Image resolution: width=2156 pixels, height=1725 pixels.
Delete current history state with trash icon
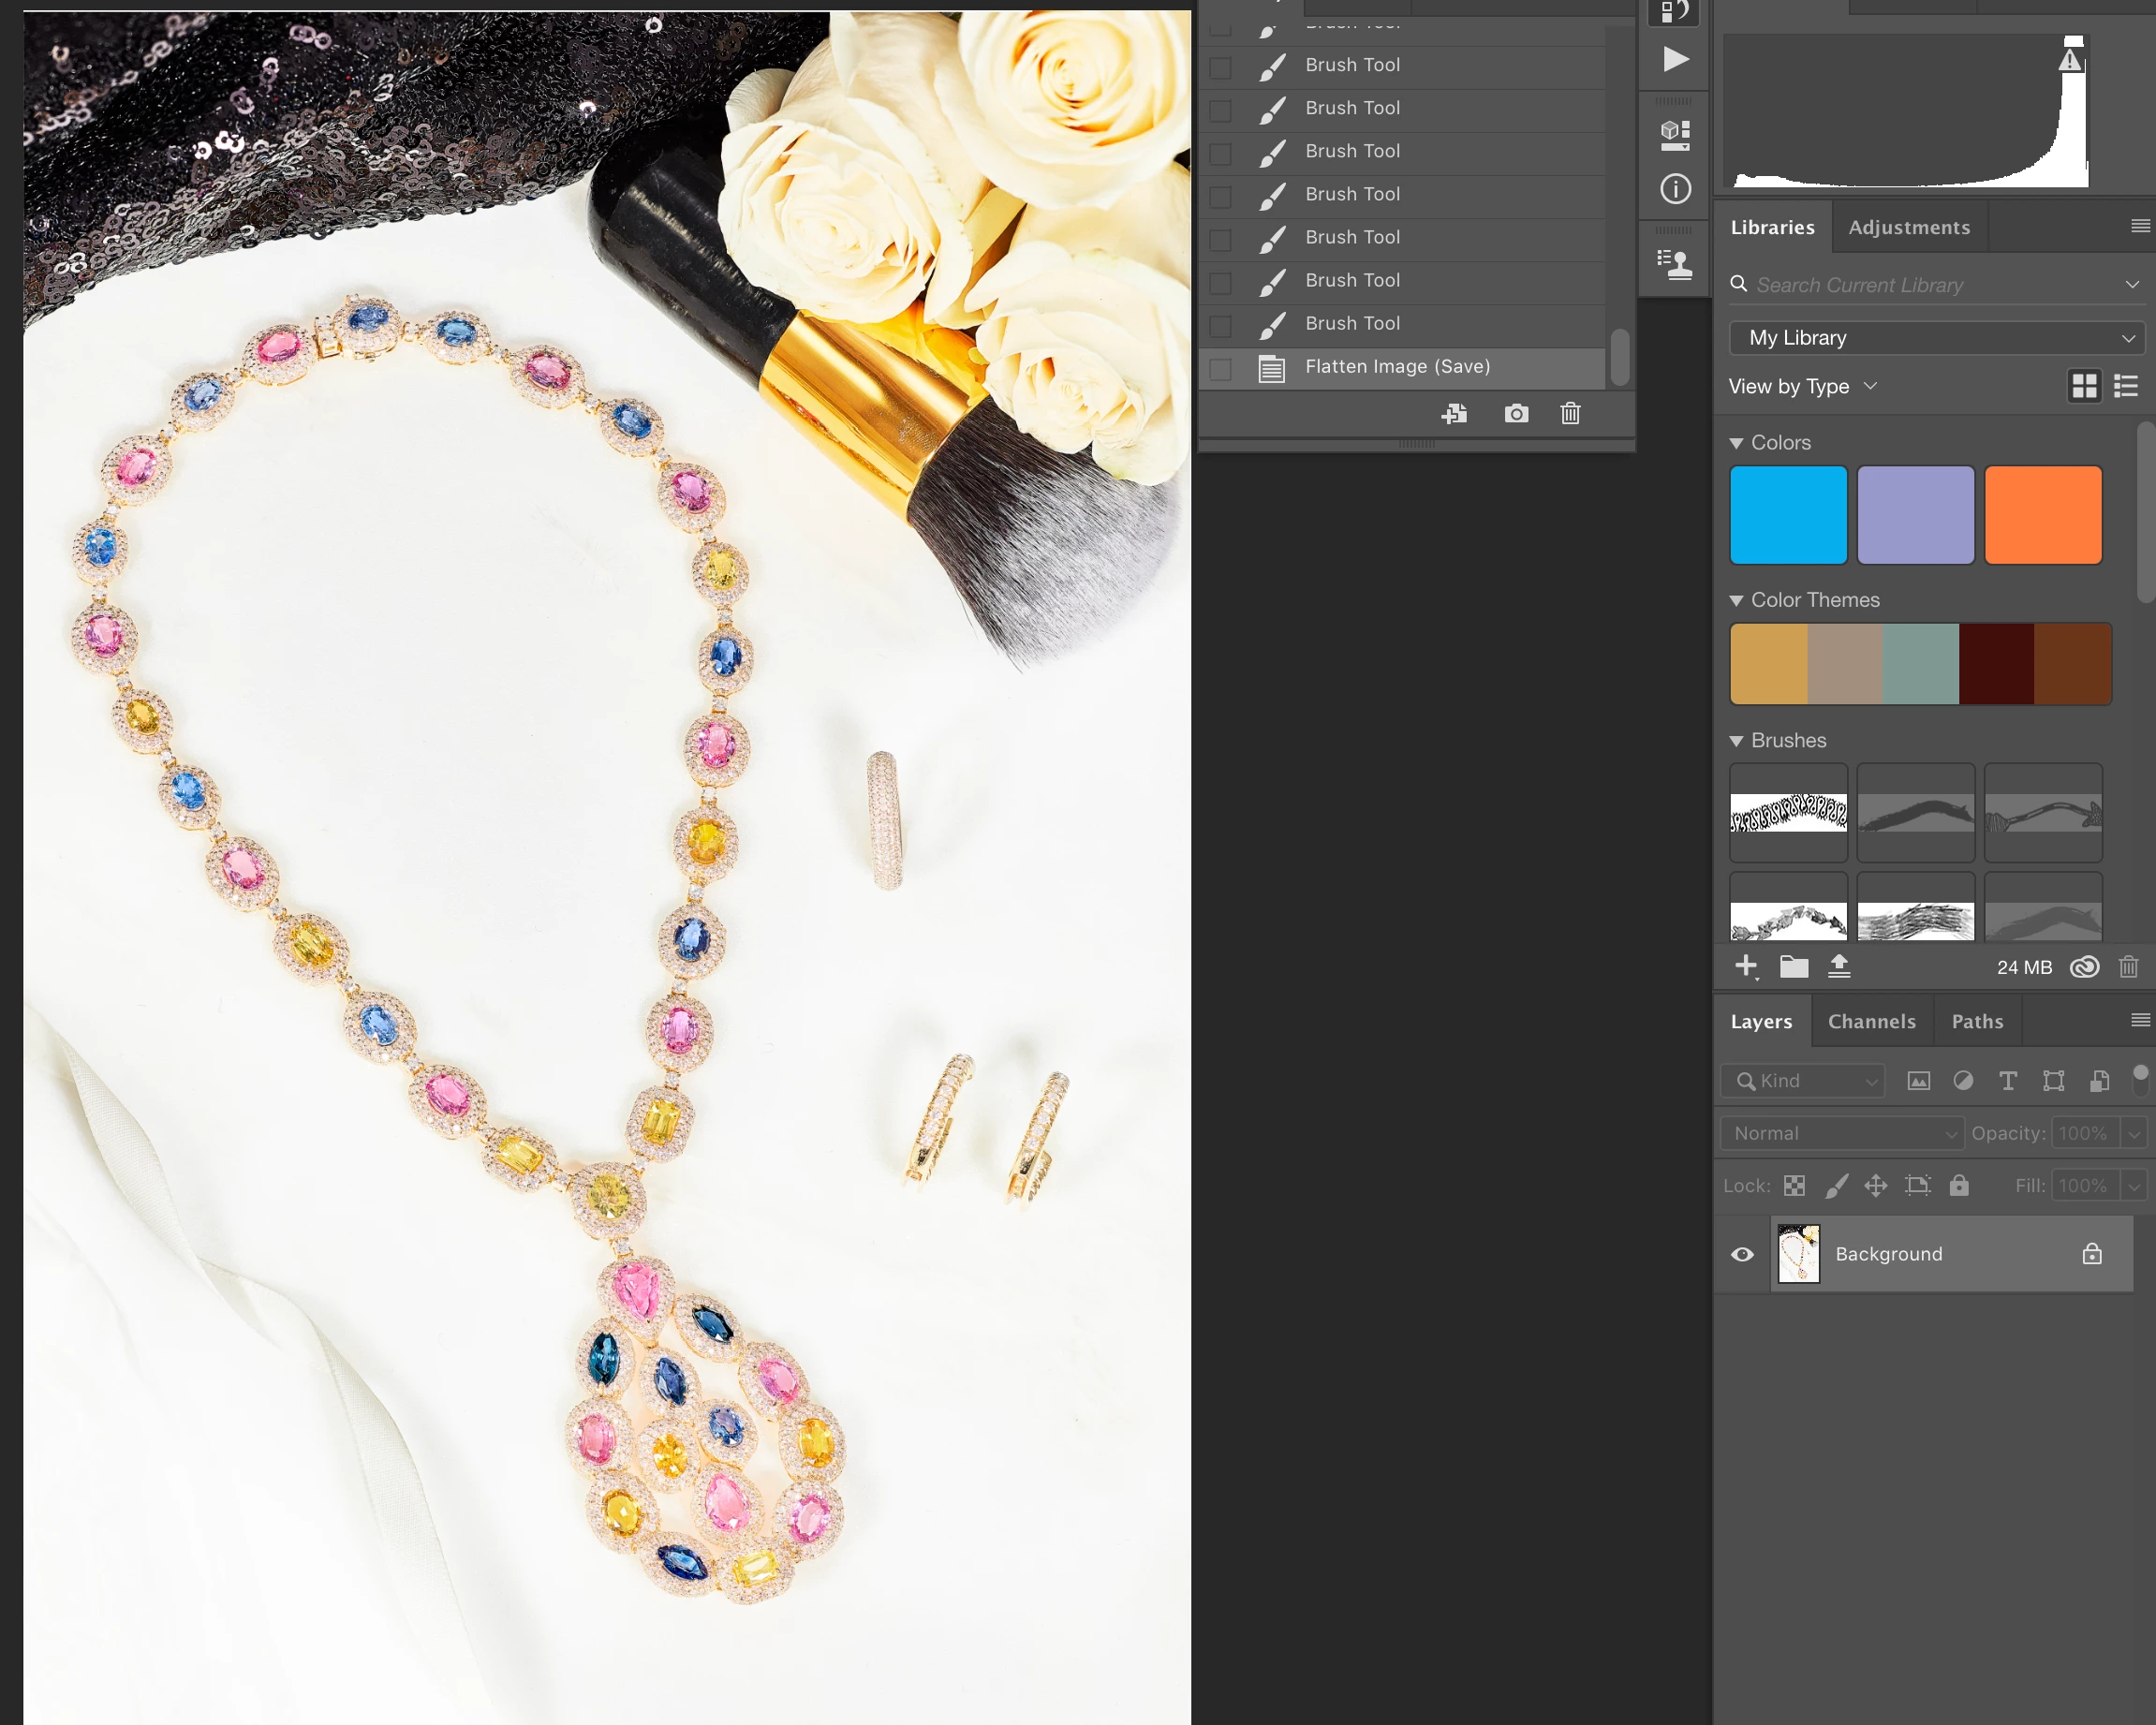[1570, 414]
